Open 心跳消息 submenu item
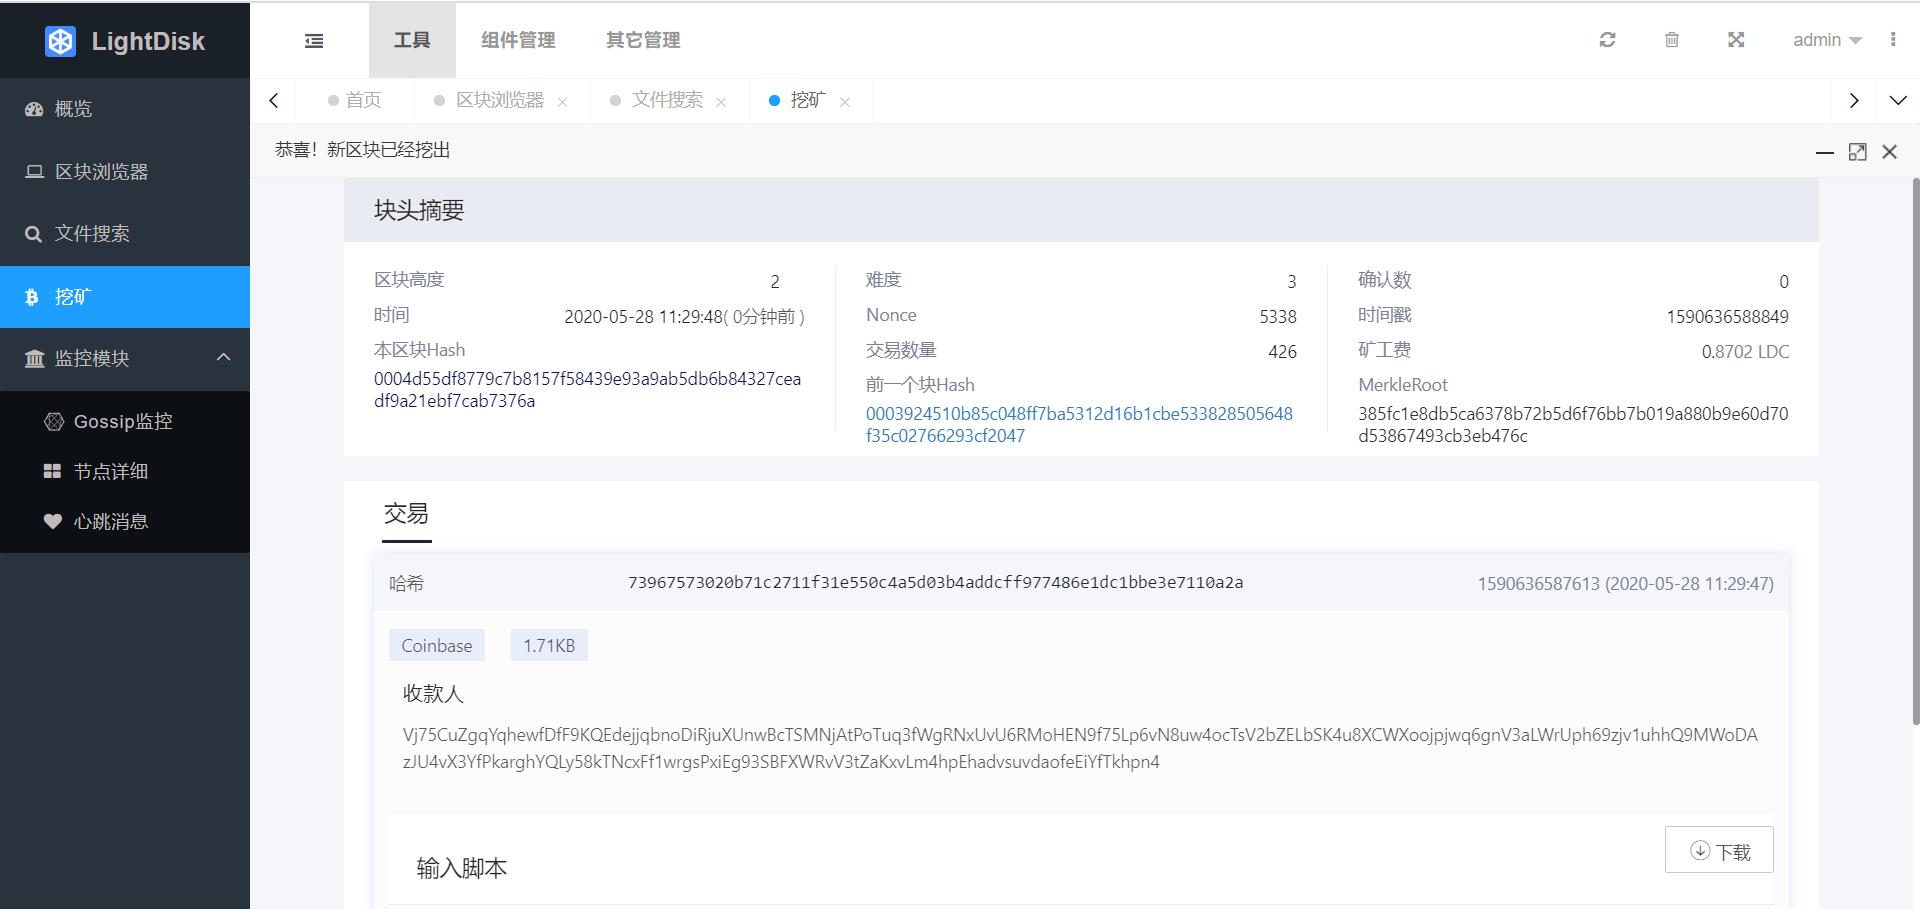Viewport: 1920px width, 909px height. (x=125, y=522)
